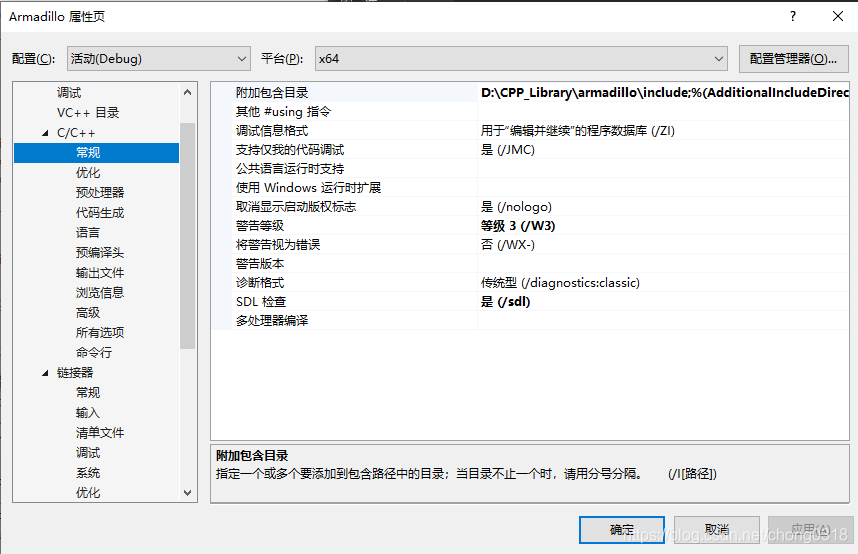Open 代码生成 settings page
Screen dimensions: 858x554
(100, 212)
